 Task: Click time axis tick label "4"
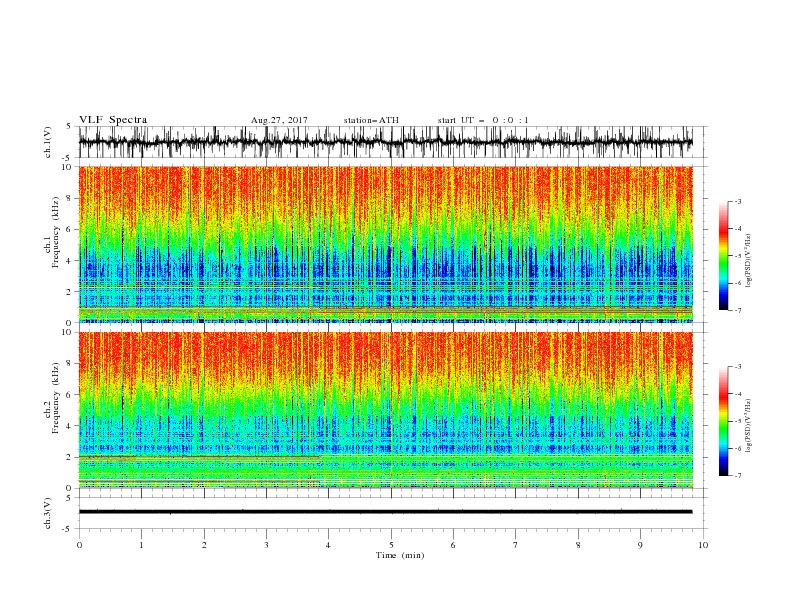pos(329,545)
